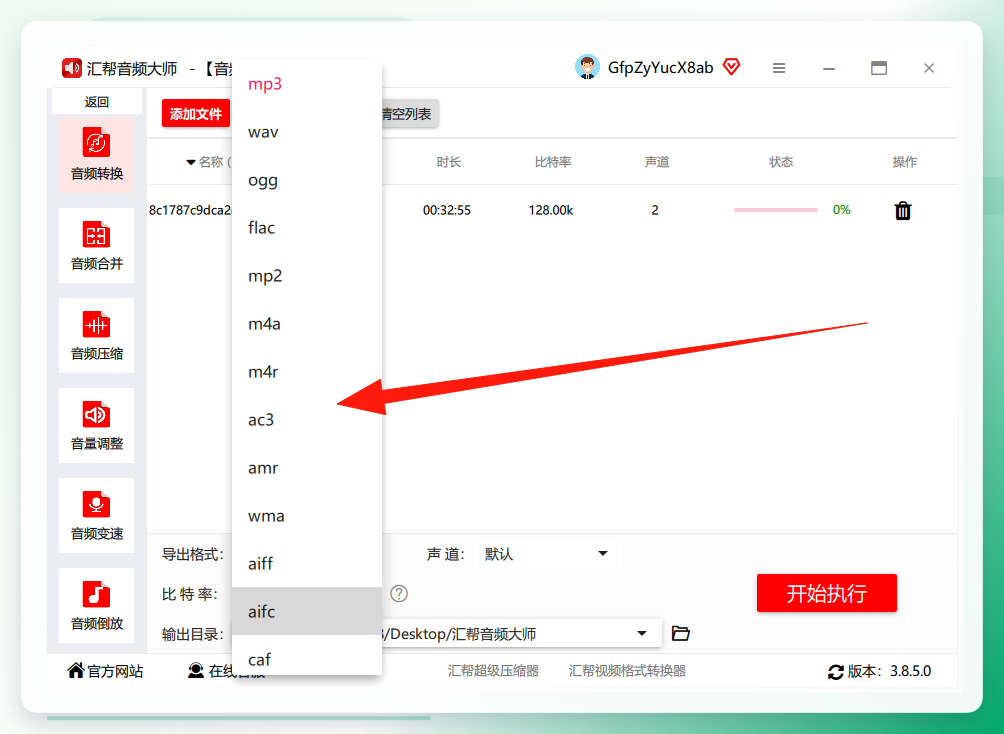Viewport: 1004px width, 734px height.
Task: Open the 音频压缩 audio compression tool
Action: click(x=96, y=335)
